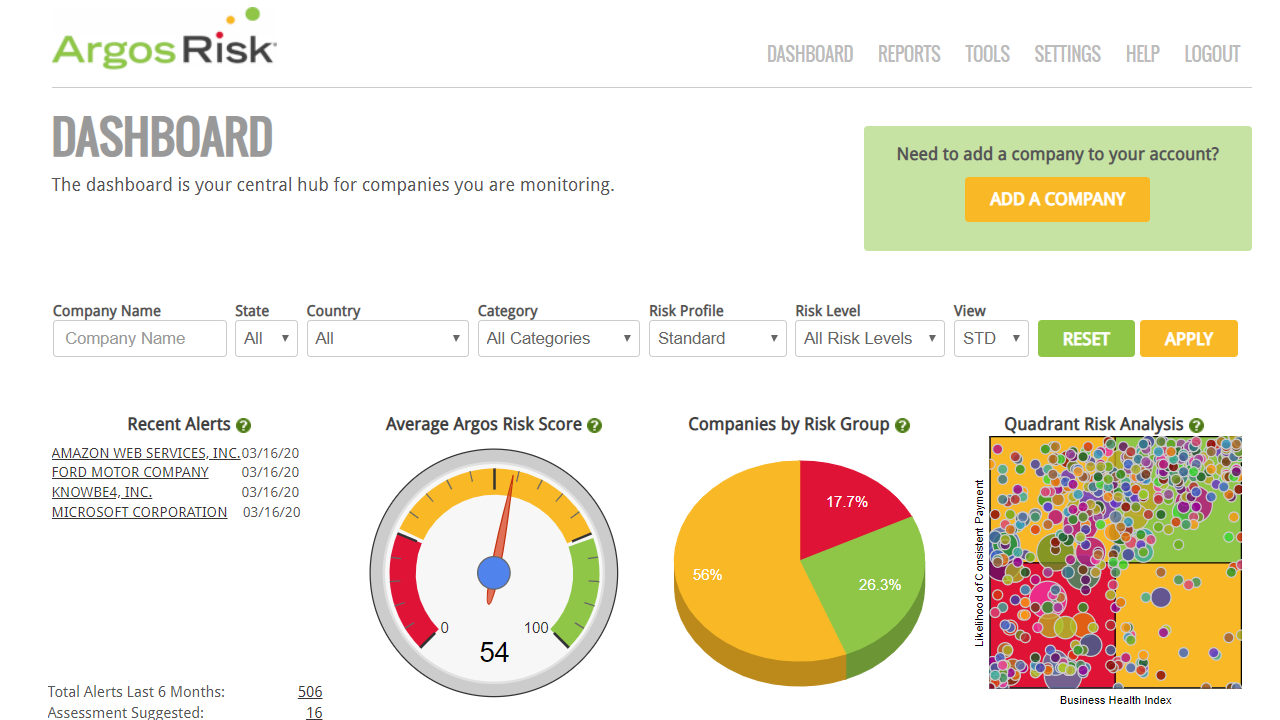Screen dimensions: 1280x720
Task: Click the 03/16/20 date beside Ford Motor Company
Action: pos(271,472)
